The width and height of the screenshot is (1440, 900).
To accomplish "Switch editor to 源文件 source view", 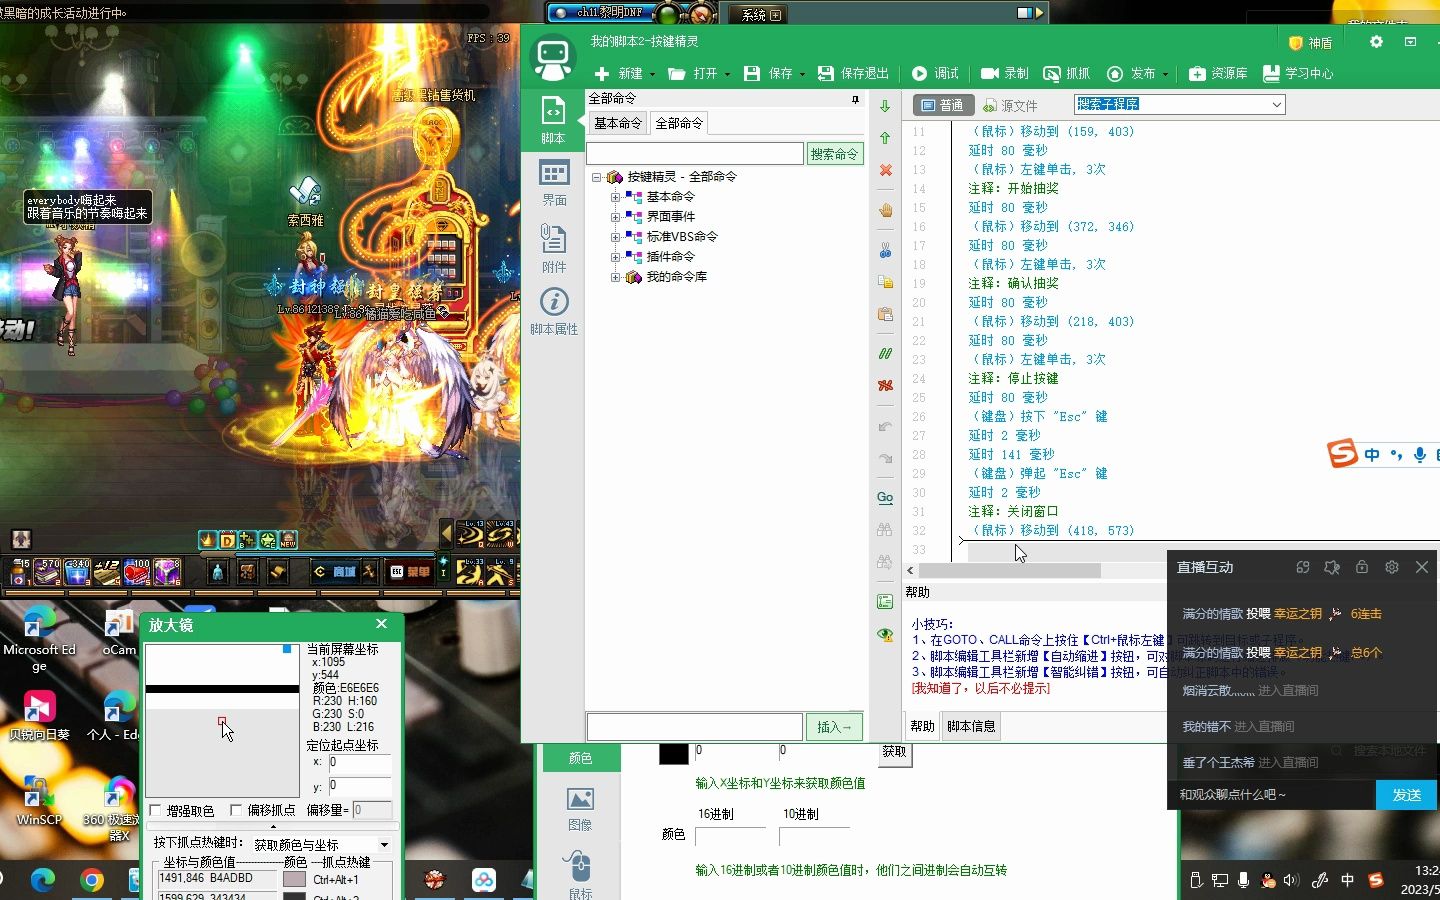I will [1010, 105].
